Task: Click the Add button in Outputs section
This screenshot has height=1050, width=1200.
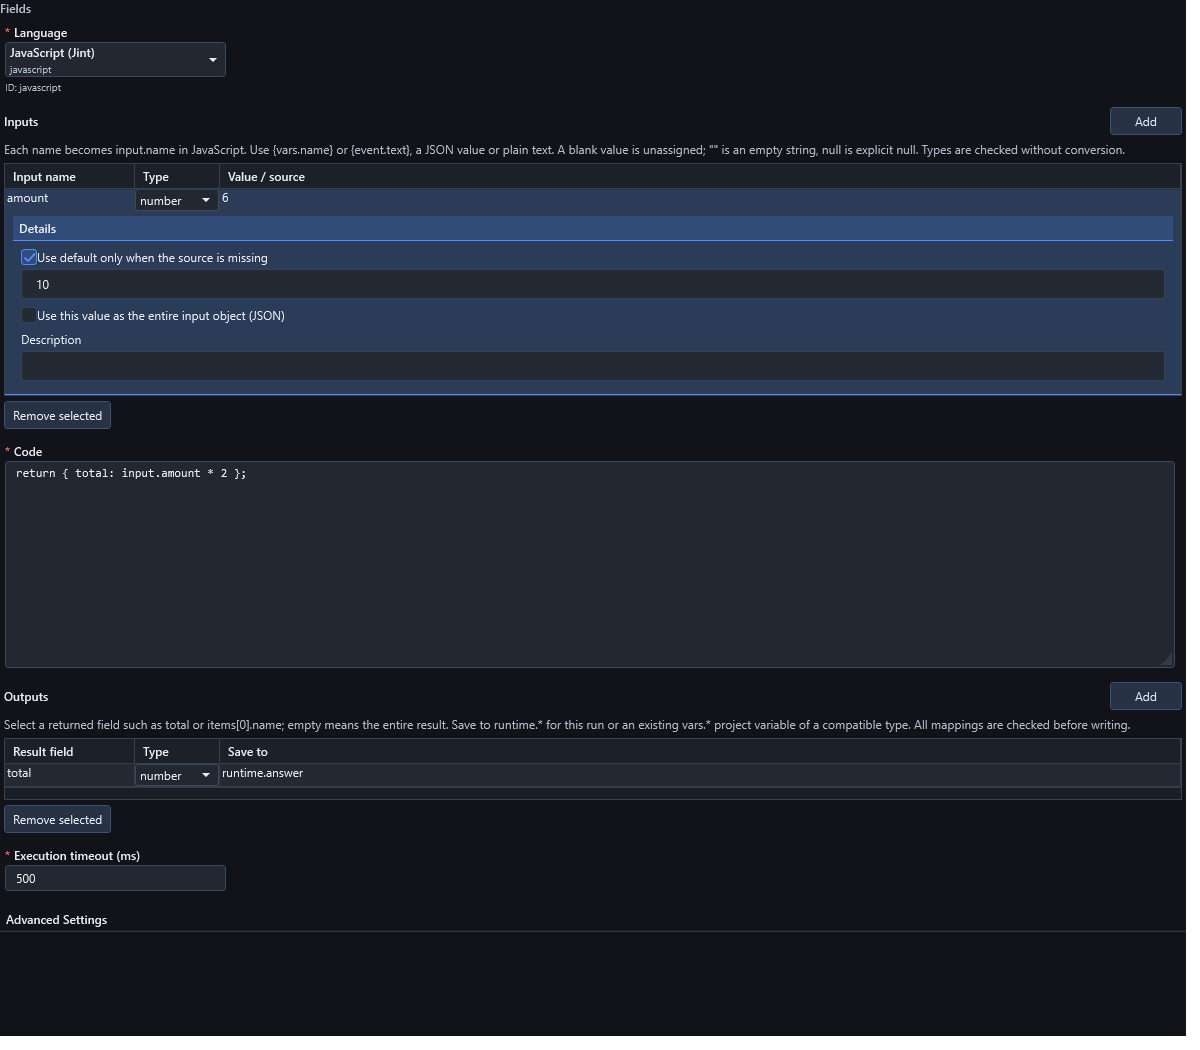Action: coord(1145,697)
